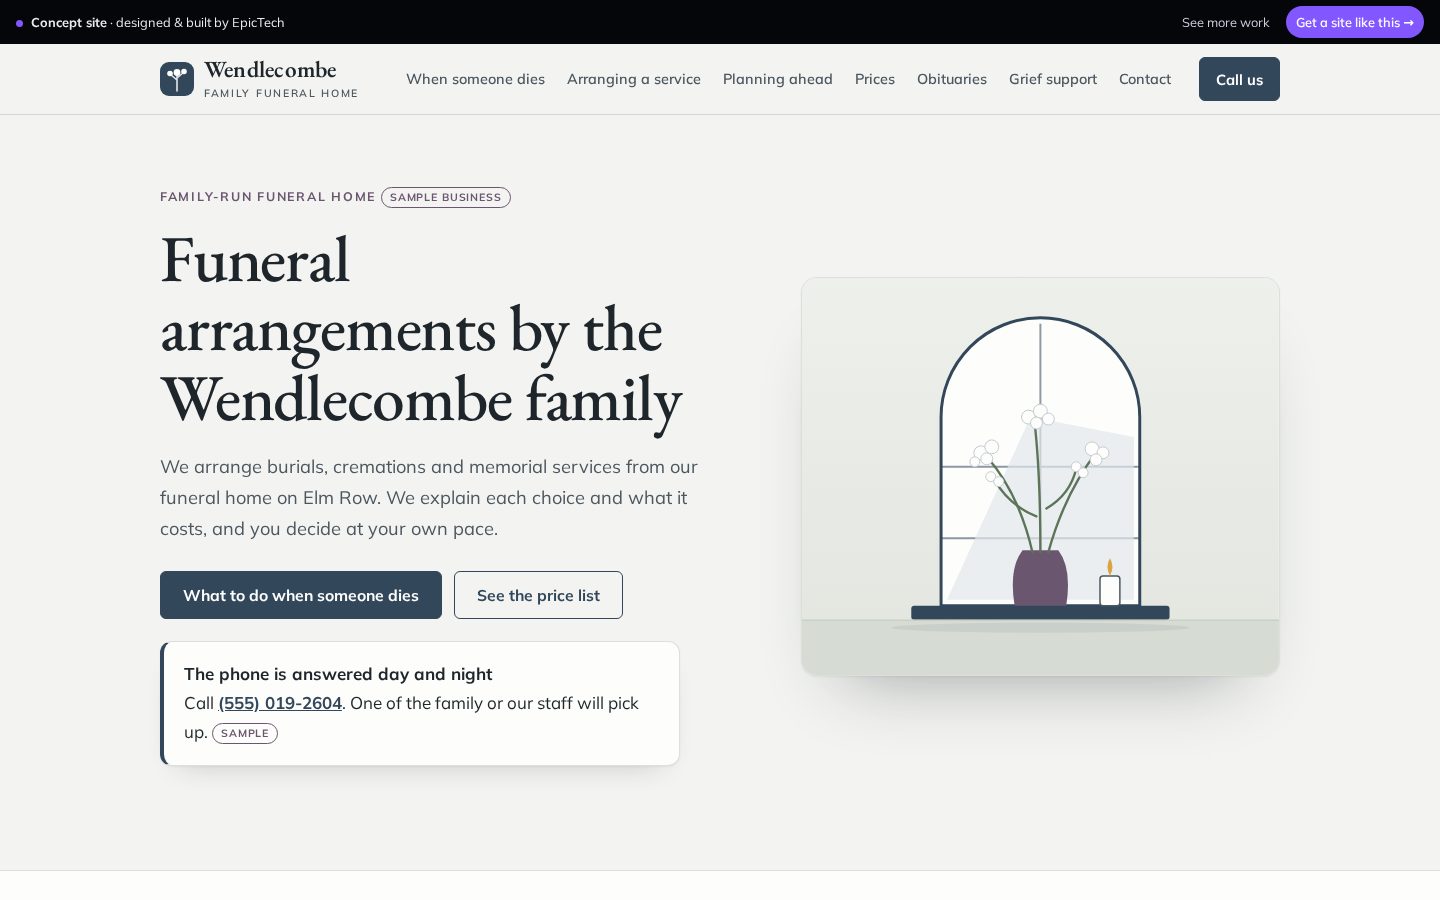This screenshot has height=900, width=1440.
Task: Open the Obituaries section
Action: 952,79
